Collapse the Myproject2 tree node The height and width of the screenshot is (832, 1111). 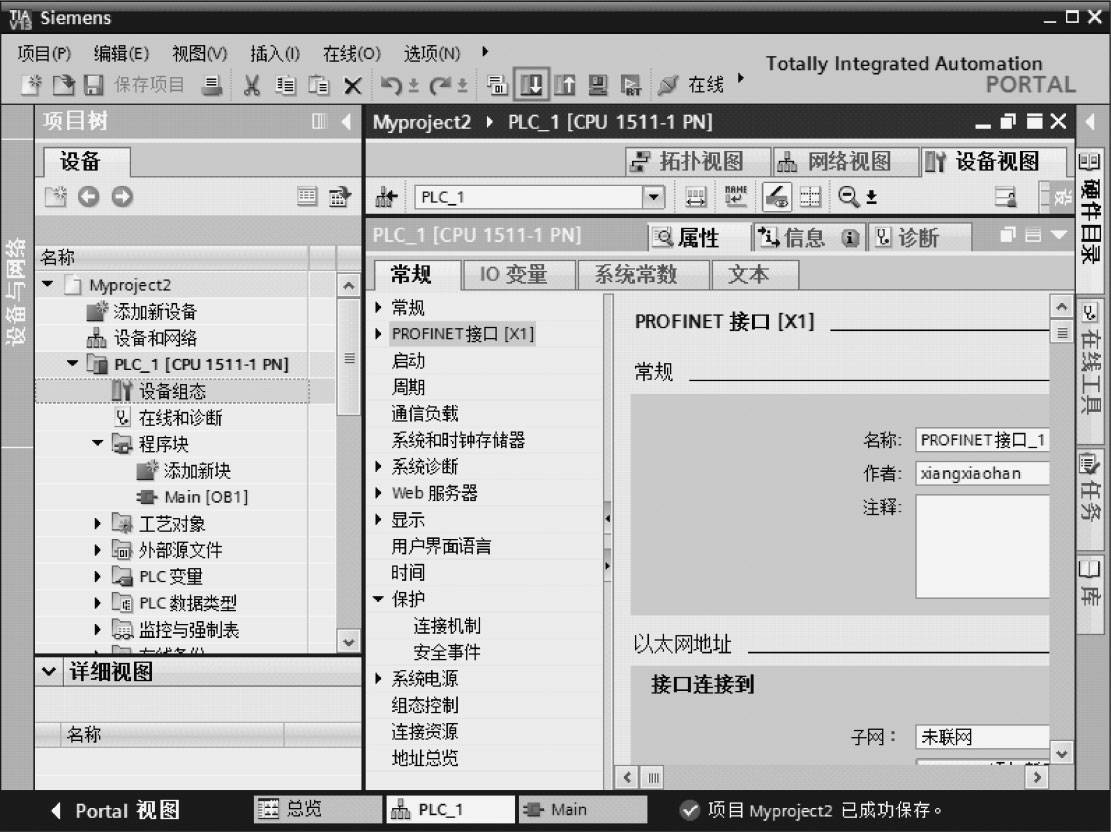[48, 284]
